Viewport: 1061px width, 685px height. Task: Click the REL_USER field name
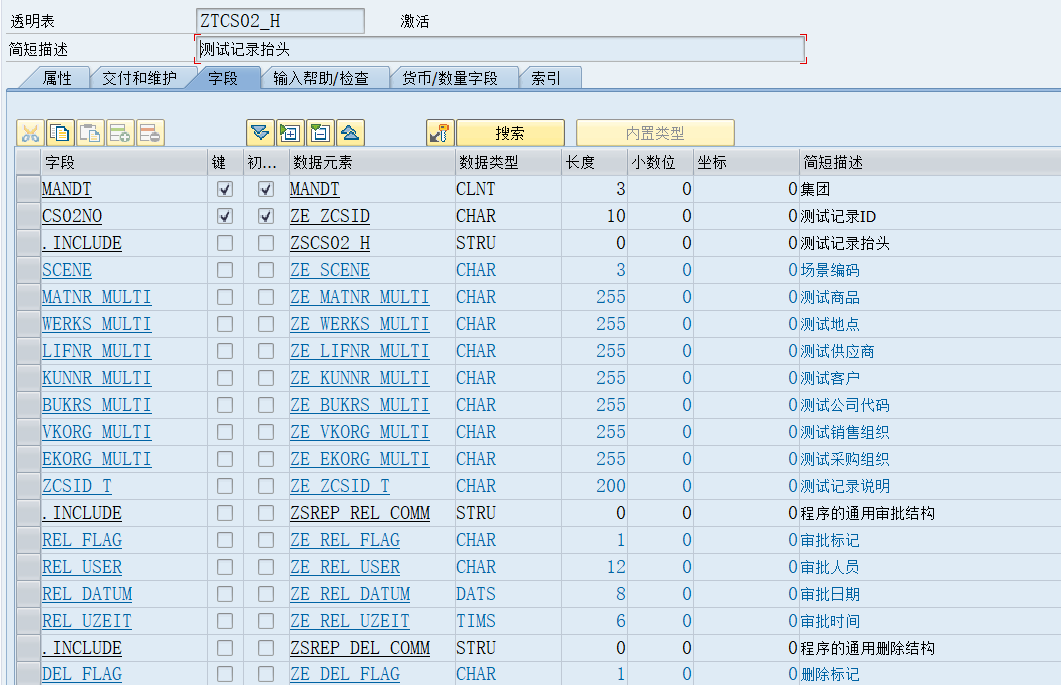click(82, 567)
